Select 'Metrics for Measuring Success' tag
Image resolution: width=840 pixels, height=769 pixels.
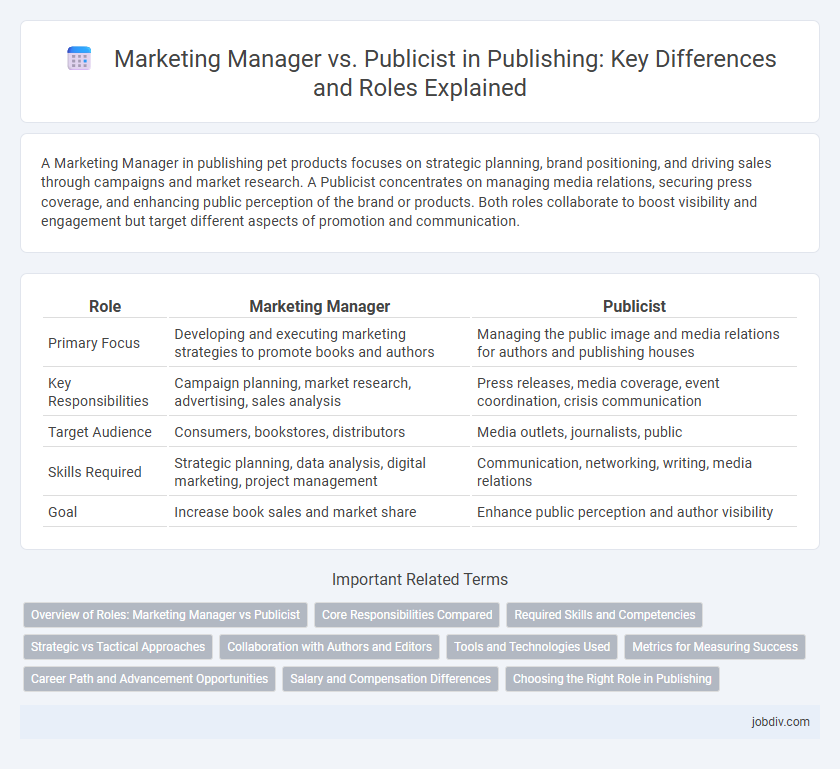tap(715, 647)
